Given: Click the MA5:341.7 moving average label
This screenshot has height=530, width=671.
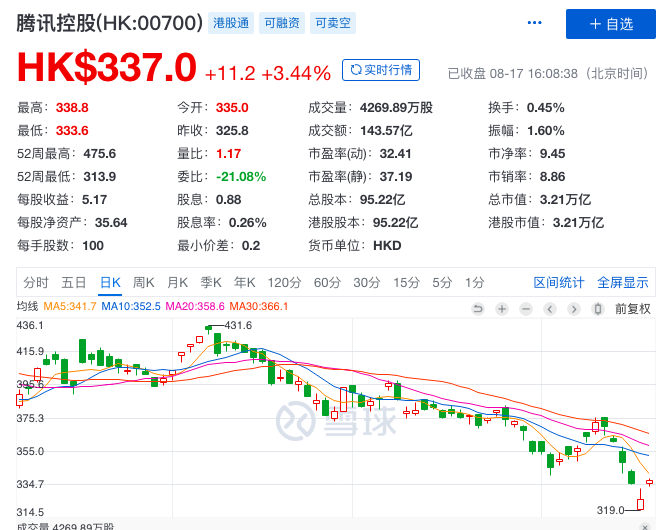Looking at the screenshot, I should (x=70, y=306).
